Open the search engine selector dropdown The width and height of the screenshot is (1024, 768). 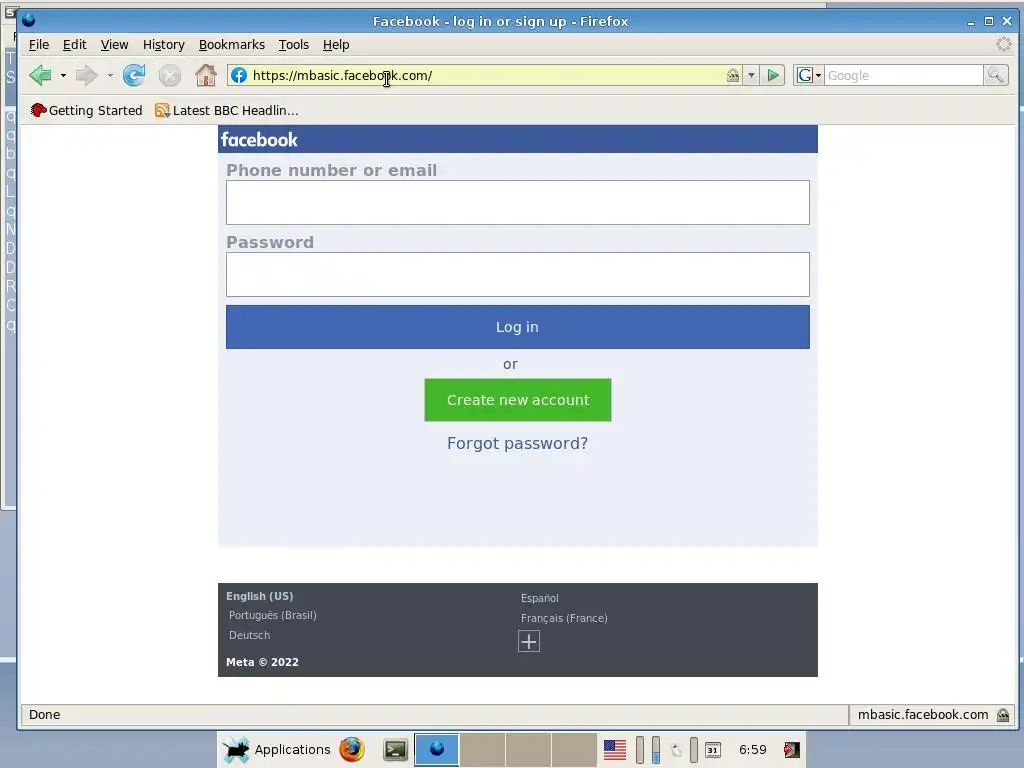(808, 75)
